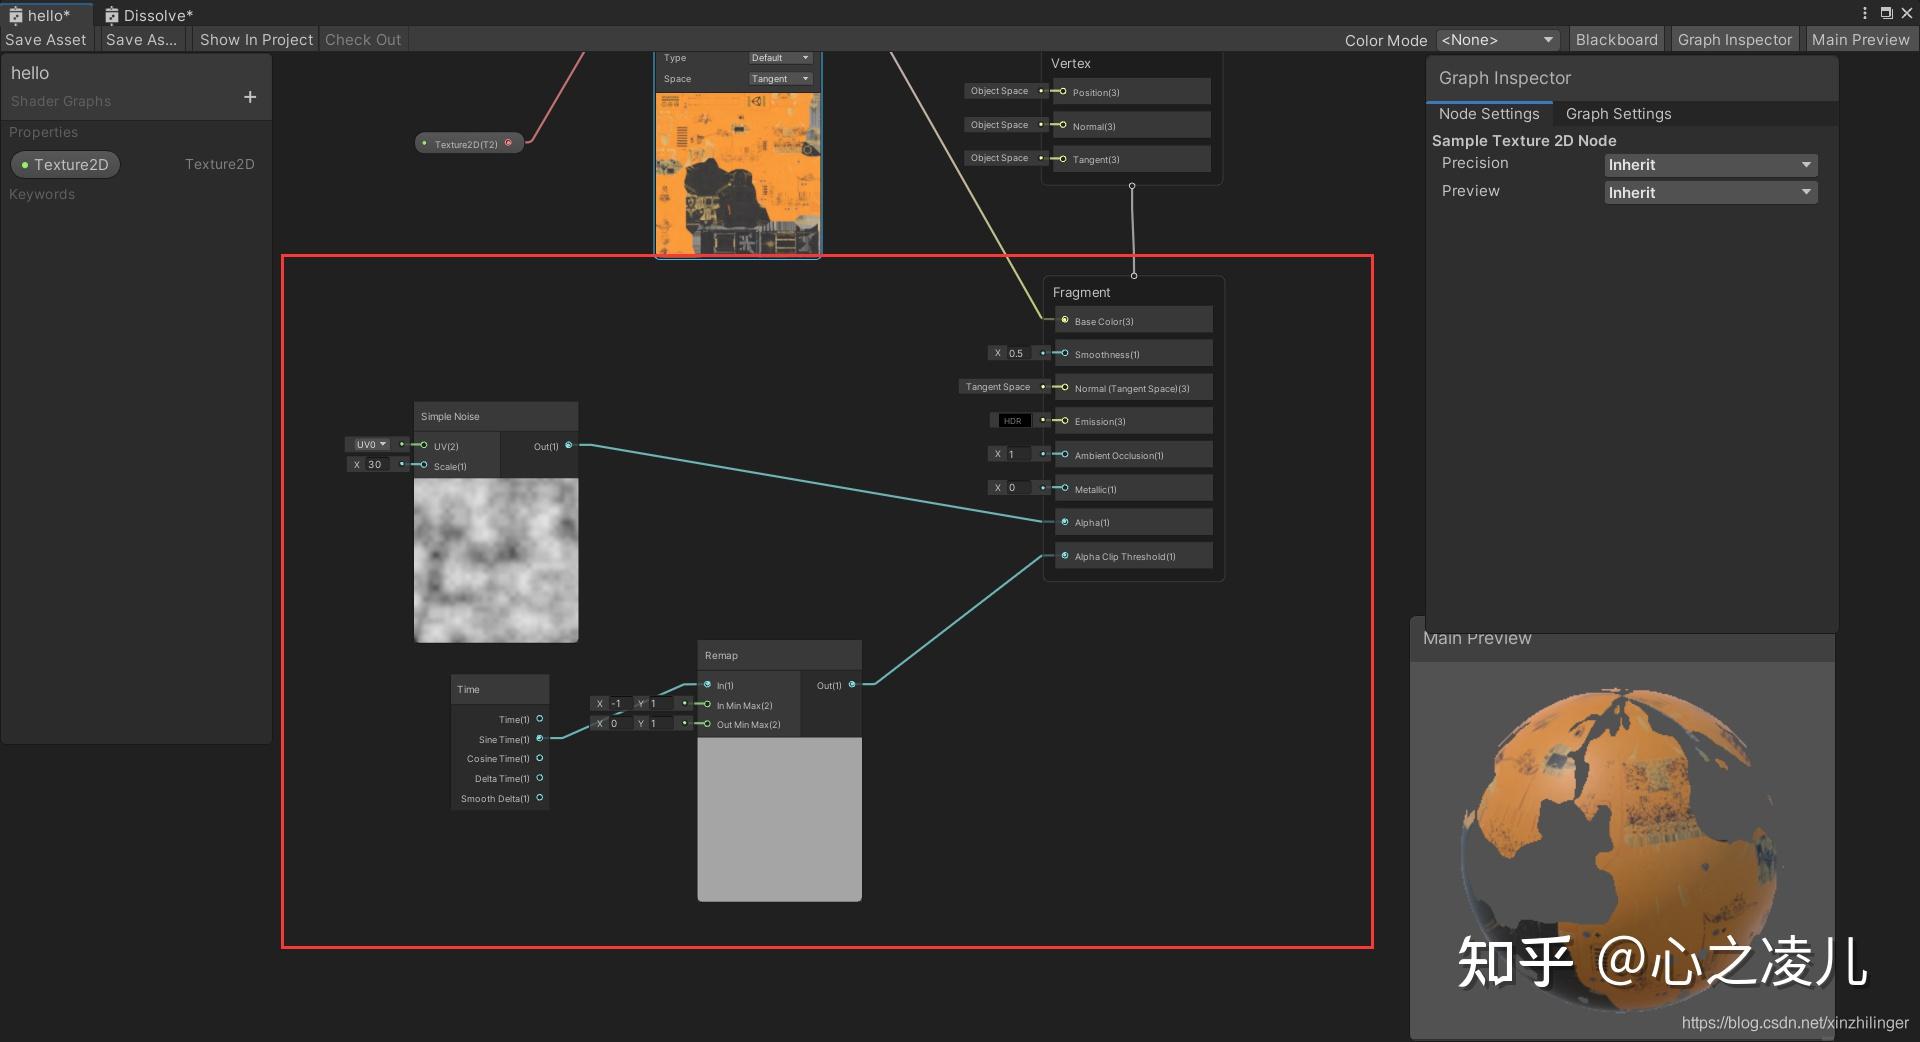Image resolution: width=1920 pixels, height=1042 pixels.
Task: Click the Out(1) output port of Simple Noise
Action: 569,447
